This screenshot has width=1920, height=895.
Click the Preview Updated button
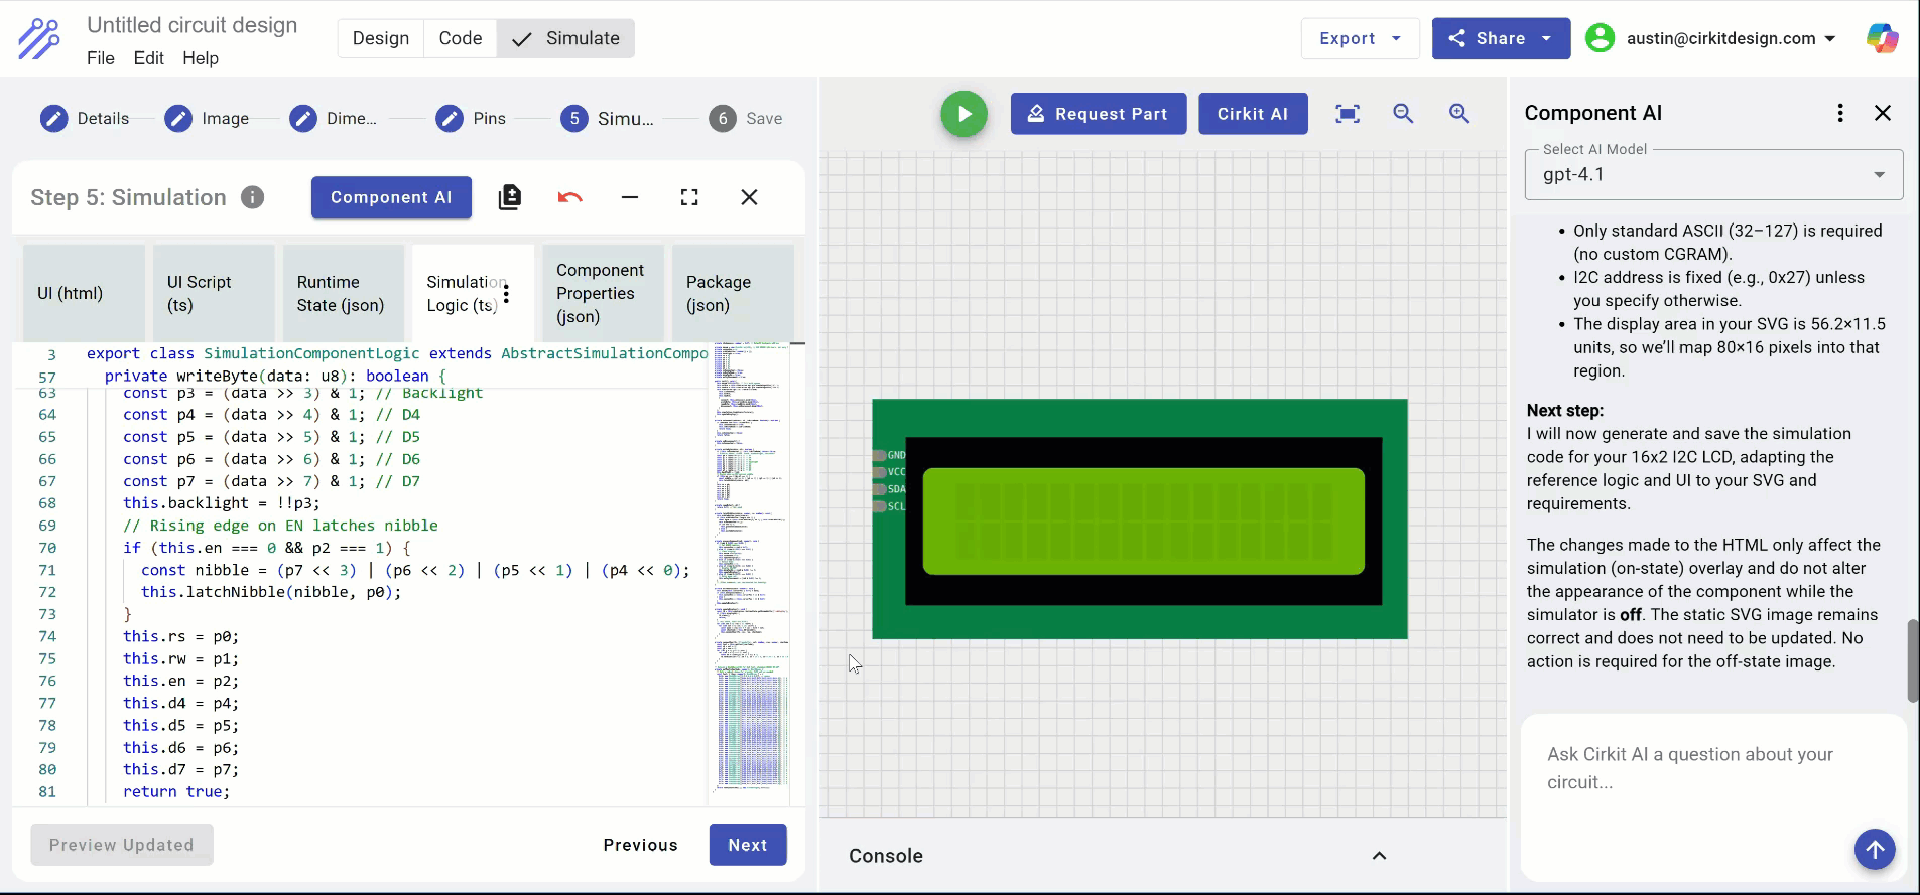click(122, 845)
